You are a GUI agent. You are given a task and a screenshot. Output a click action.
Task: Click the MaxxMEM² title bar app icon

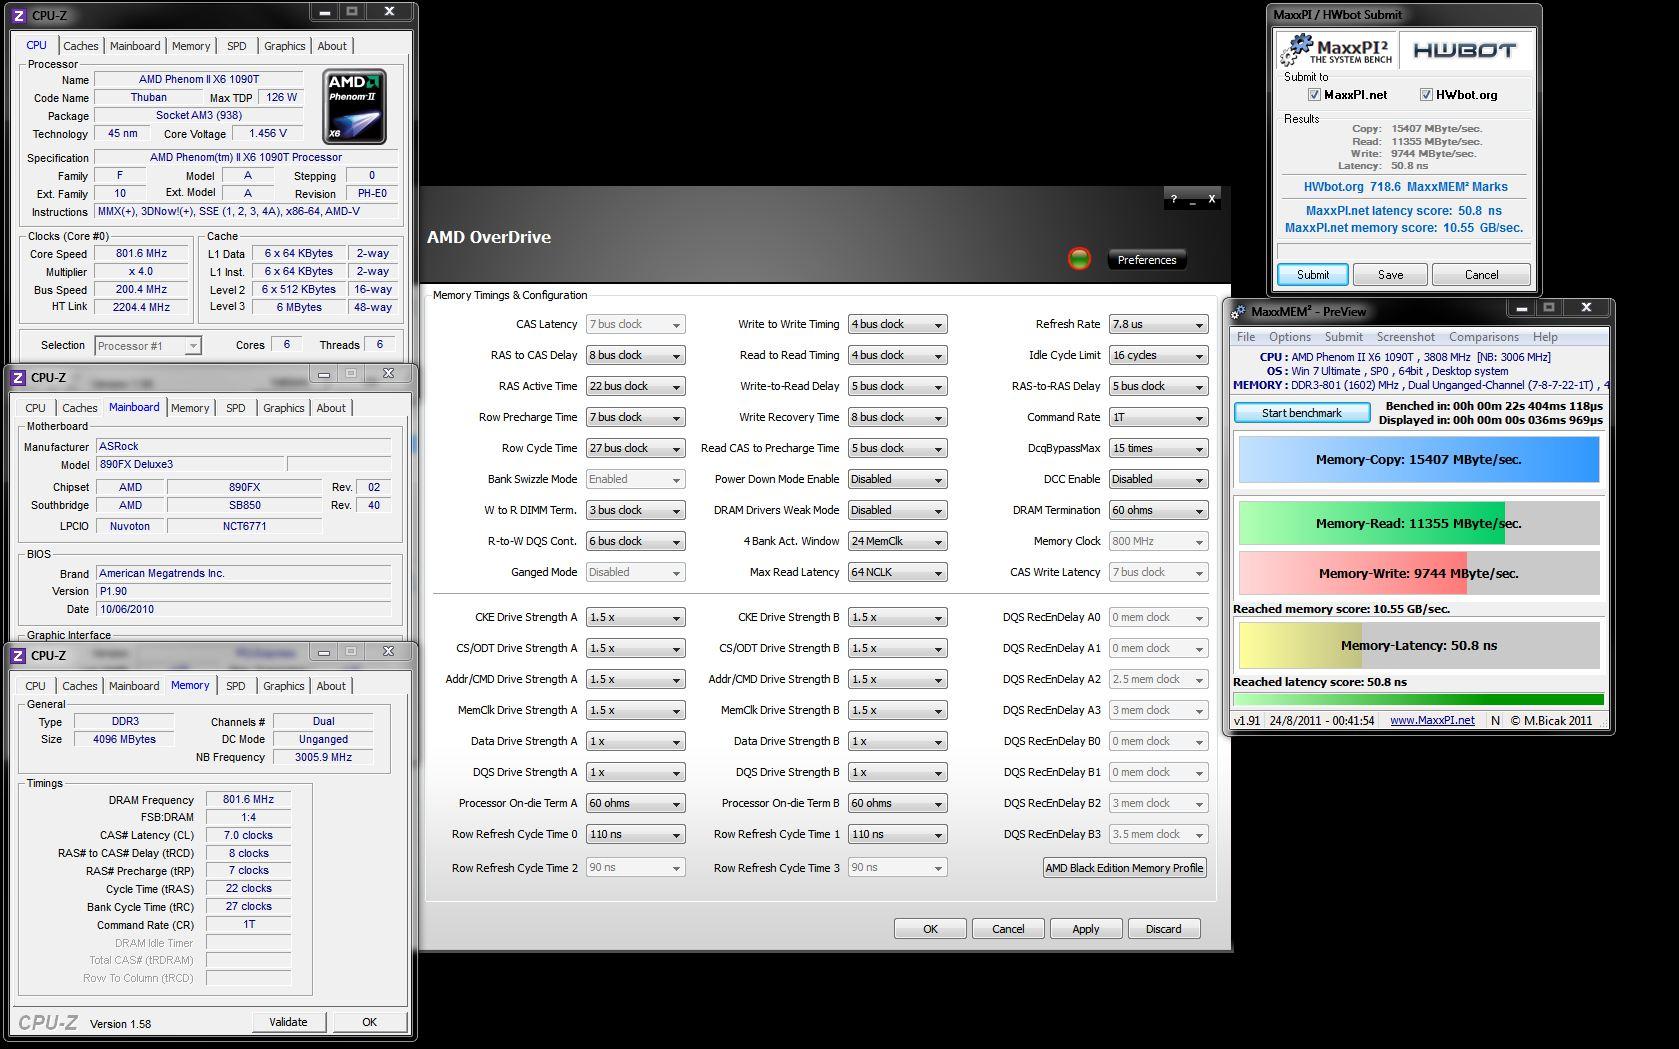click(1240, 311)
